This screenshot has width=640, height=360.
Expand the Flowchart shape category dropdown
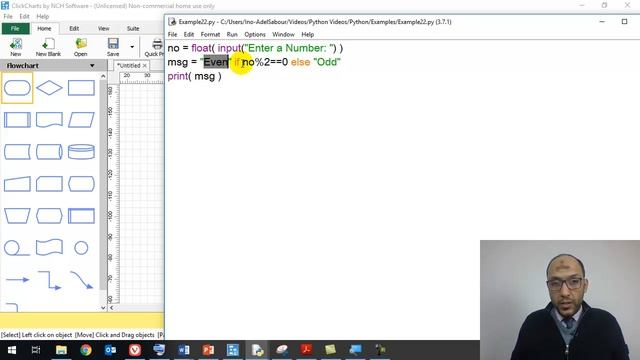pyautogui.click(x=92, y=65)
